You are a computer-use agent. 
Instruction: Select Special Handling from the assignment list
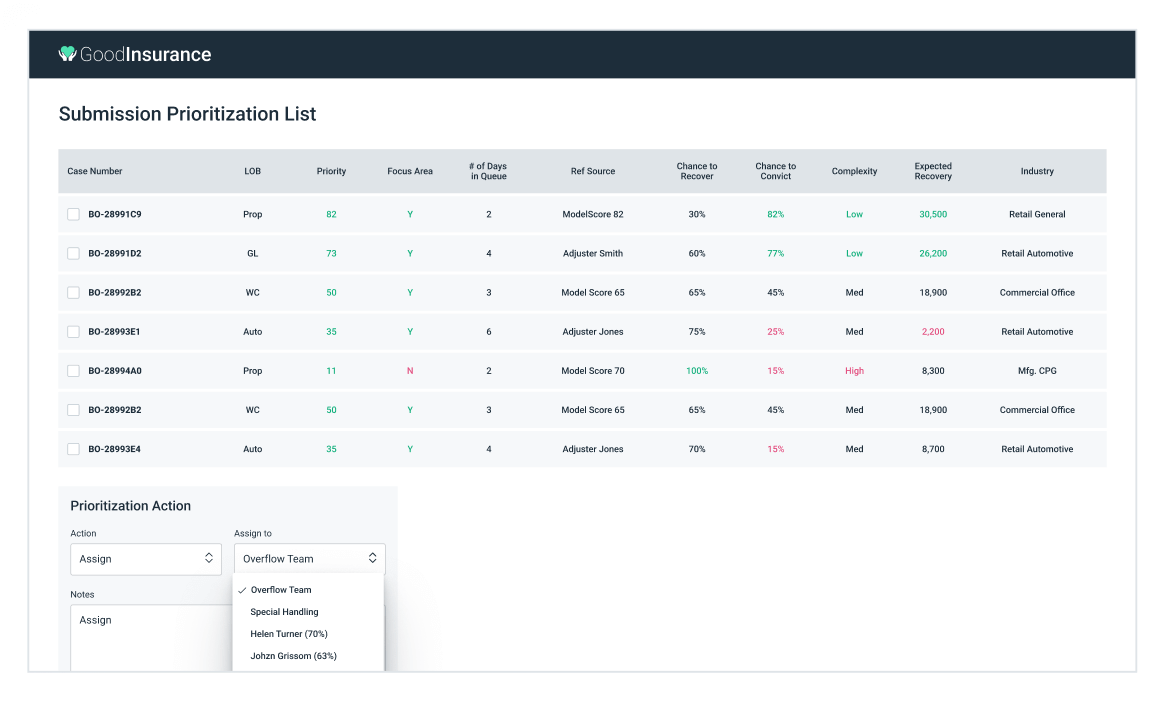click(285, 611)
